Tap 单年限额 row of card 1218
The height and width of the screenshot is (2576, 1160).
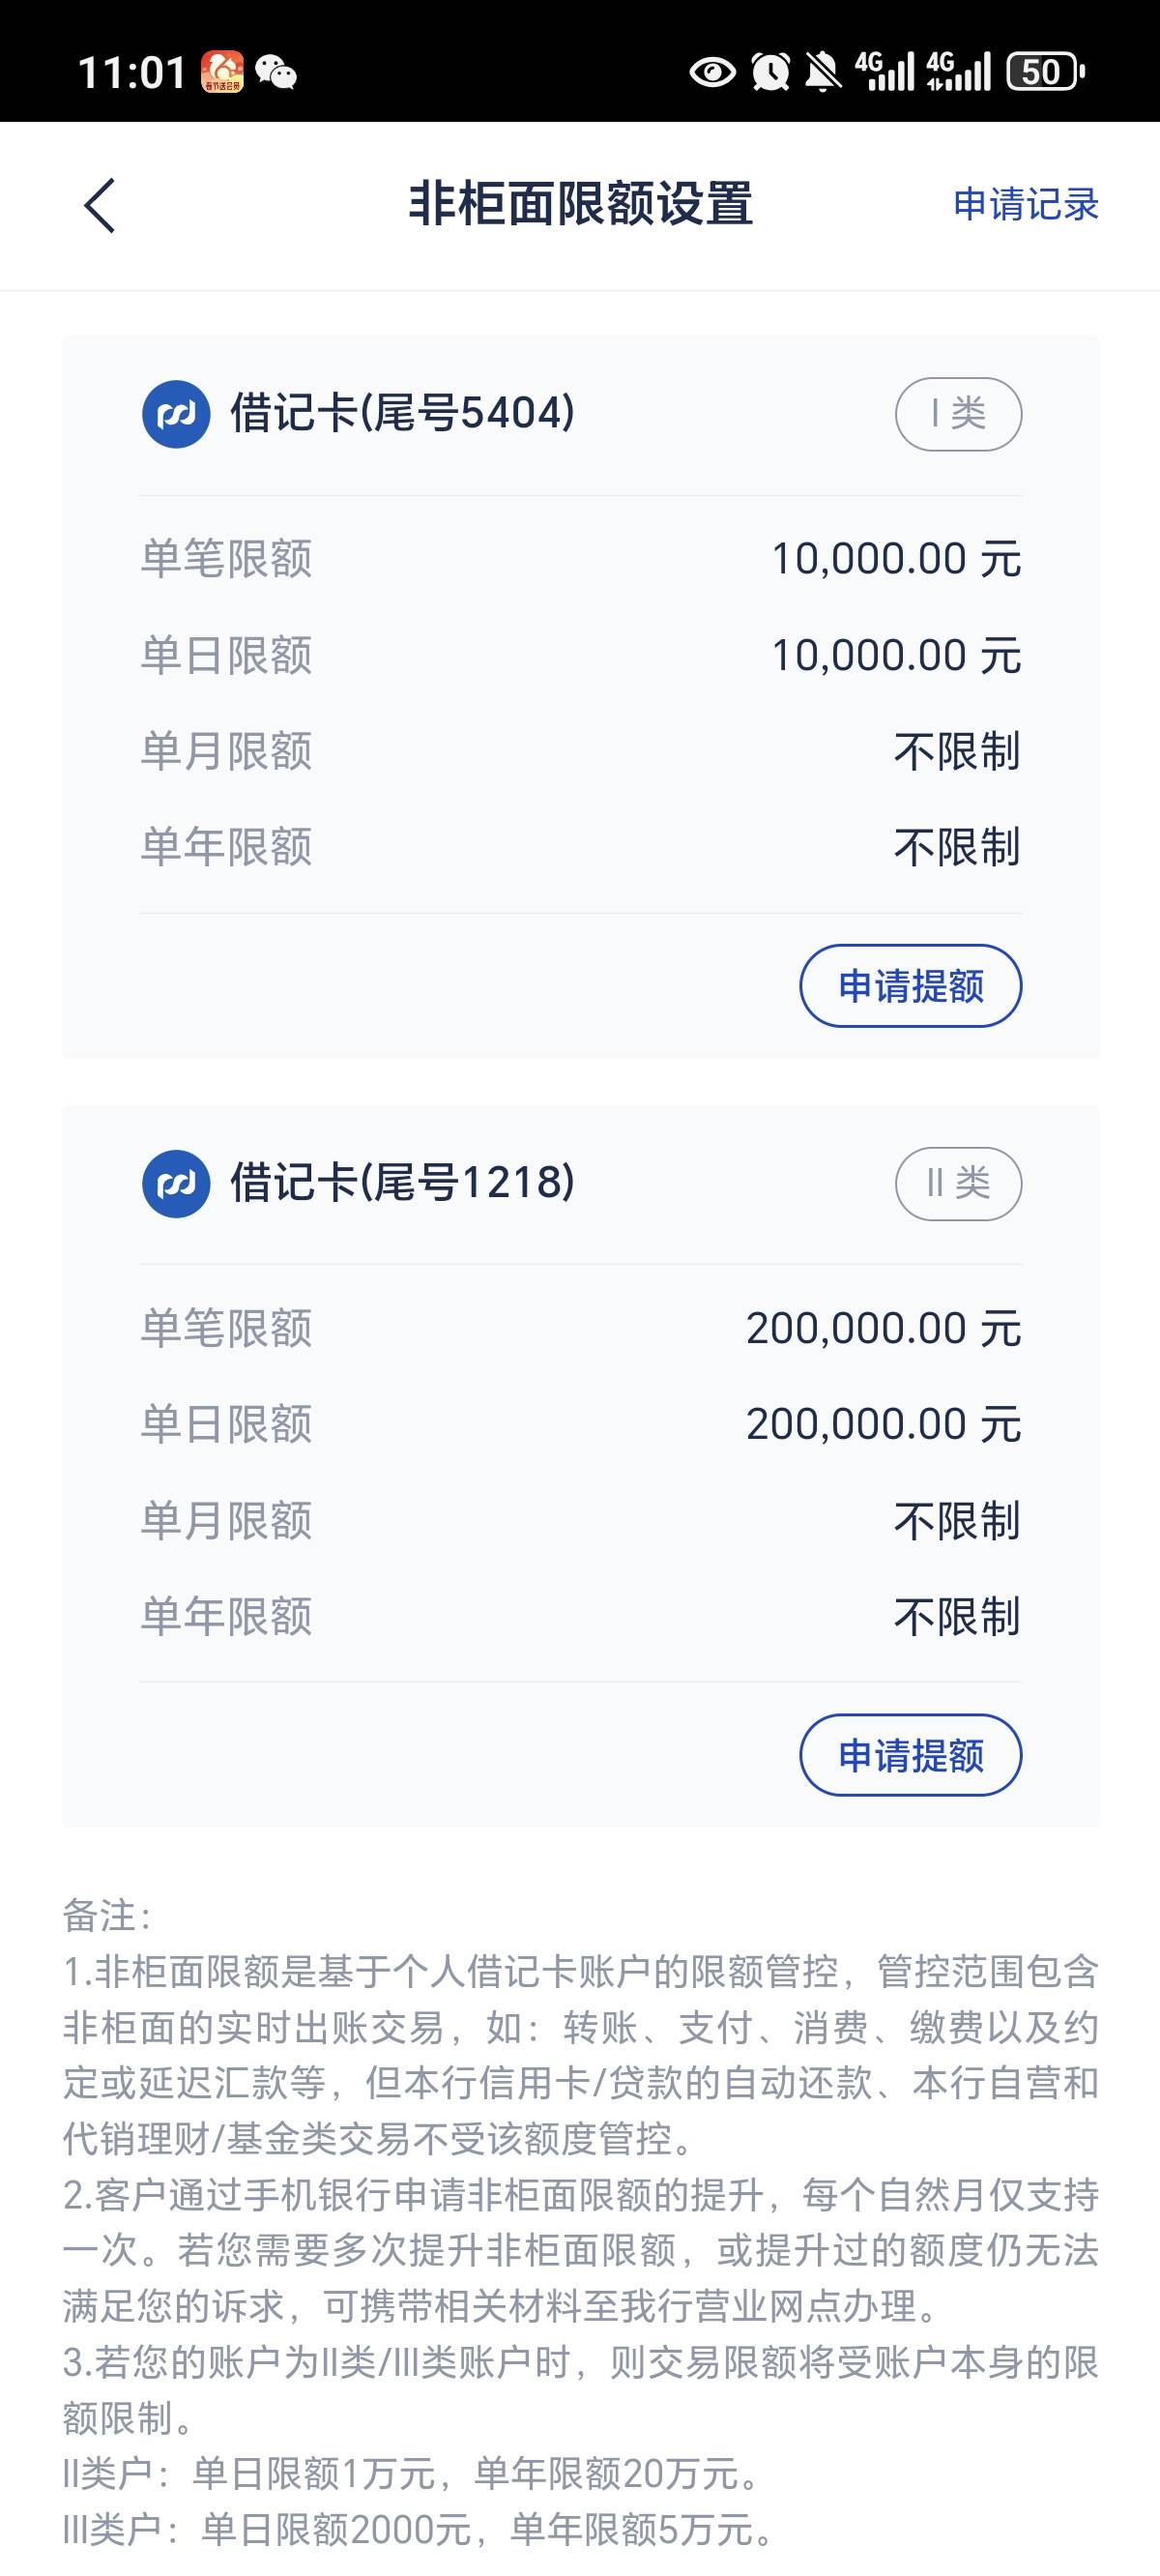coord(580,1616)
